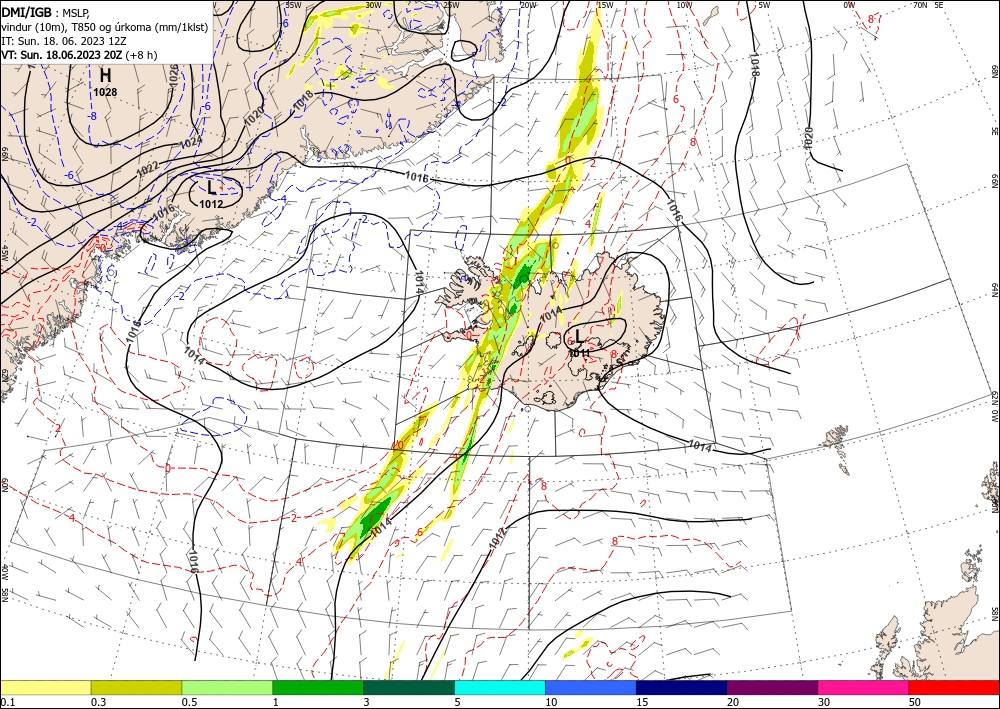Click the '5W' longitude label

pyautogui.click(x=764, y=5)
